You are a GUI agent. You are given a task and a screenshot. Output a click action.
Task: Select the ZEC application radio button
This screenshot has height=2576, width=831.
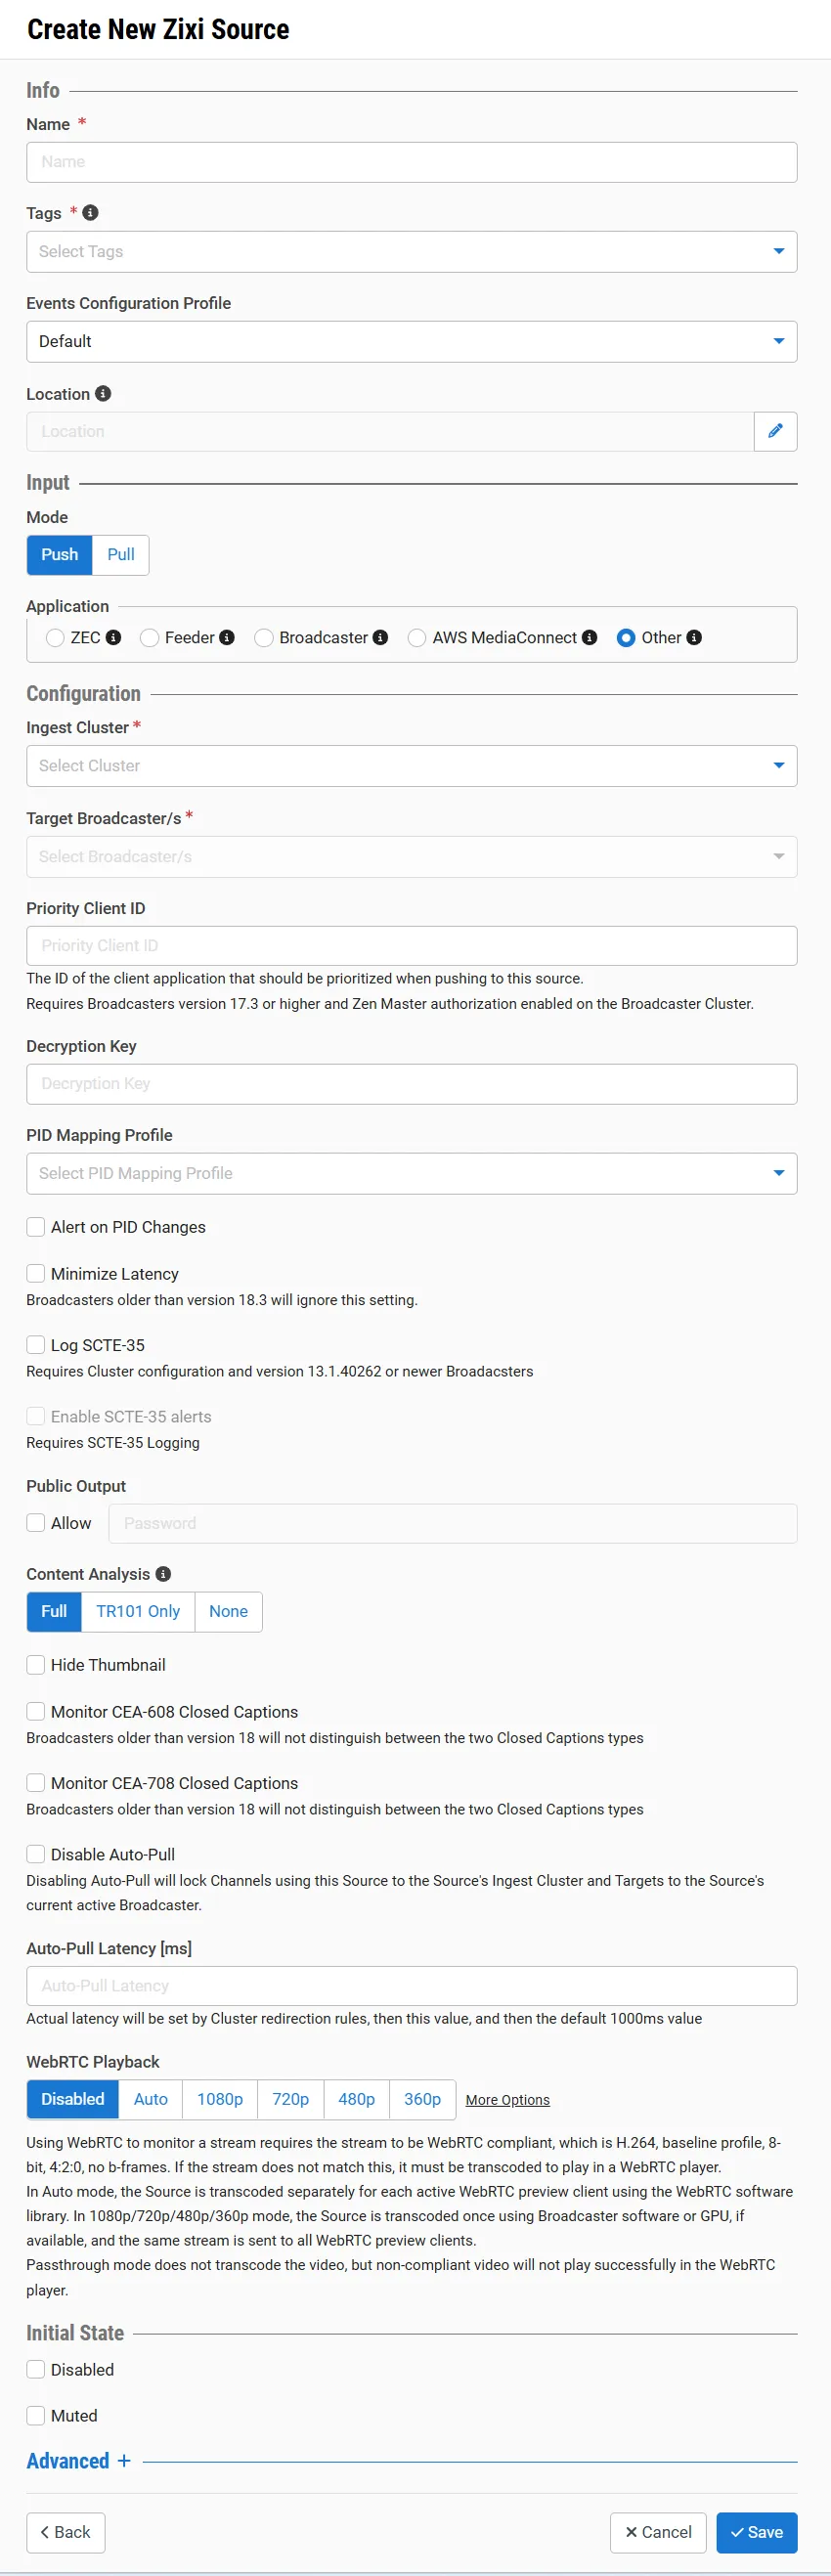[55, 638]
